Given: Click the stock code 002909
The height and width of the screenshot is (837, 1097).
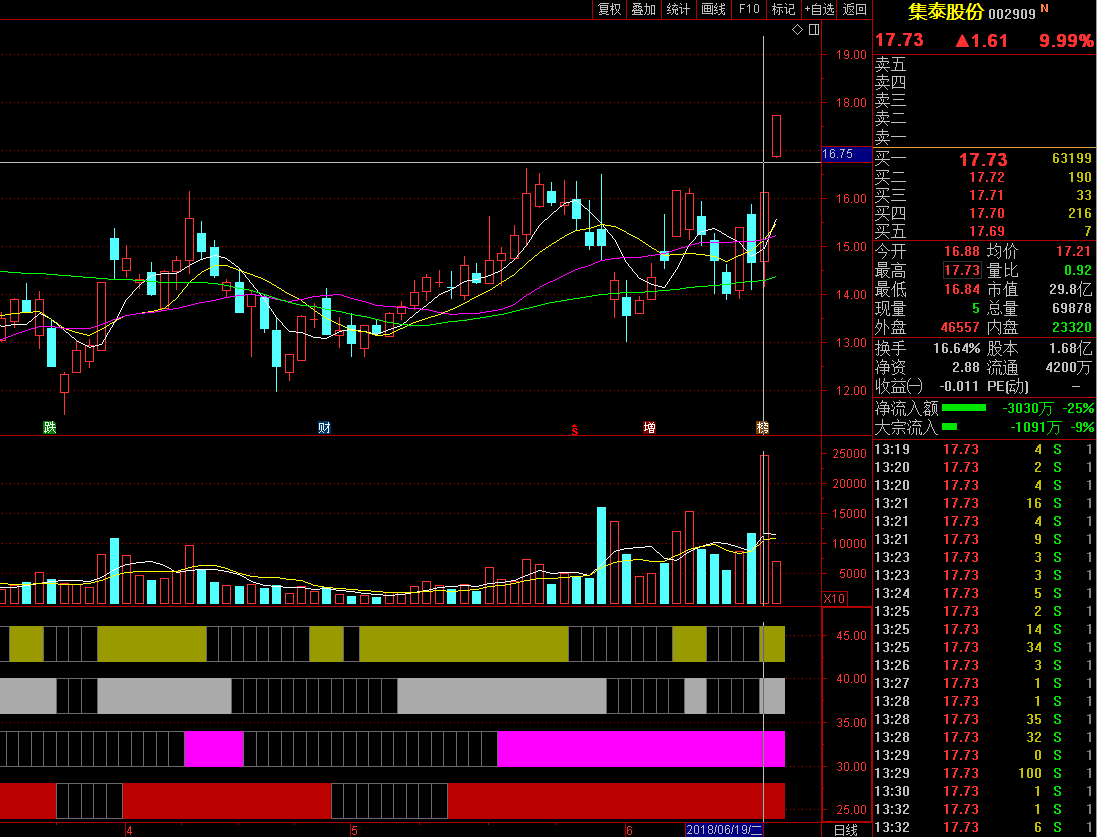Looking at the screenshot, I should 1012,13.
